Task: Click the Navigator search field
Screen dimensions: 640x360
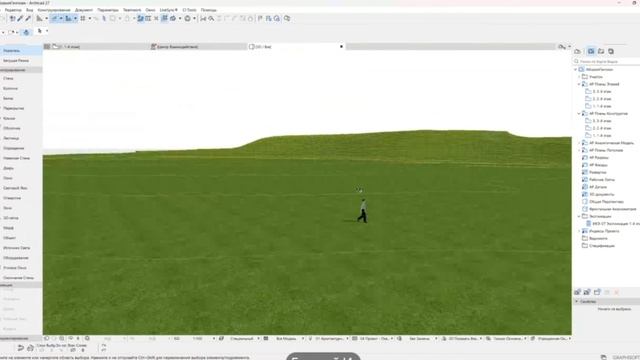Action: (x=608, y=61)
